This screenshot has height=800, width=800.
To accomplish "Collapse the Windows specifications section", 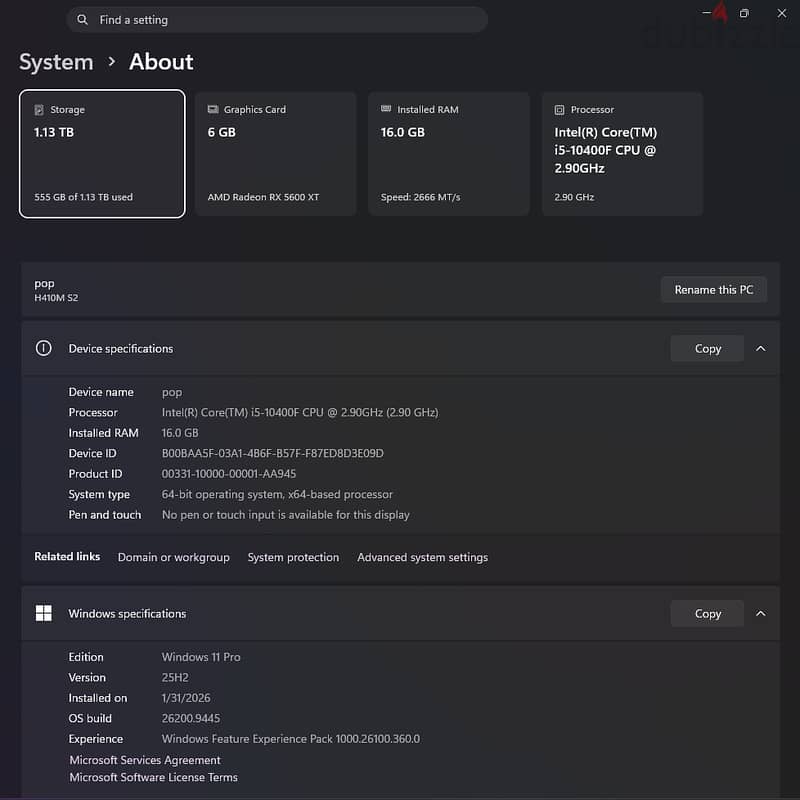I will point(760,613).
